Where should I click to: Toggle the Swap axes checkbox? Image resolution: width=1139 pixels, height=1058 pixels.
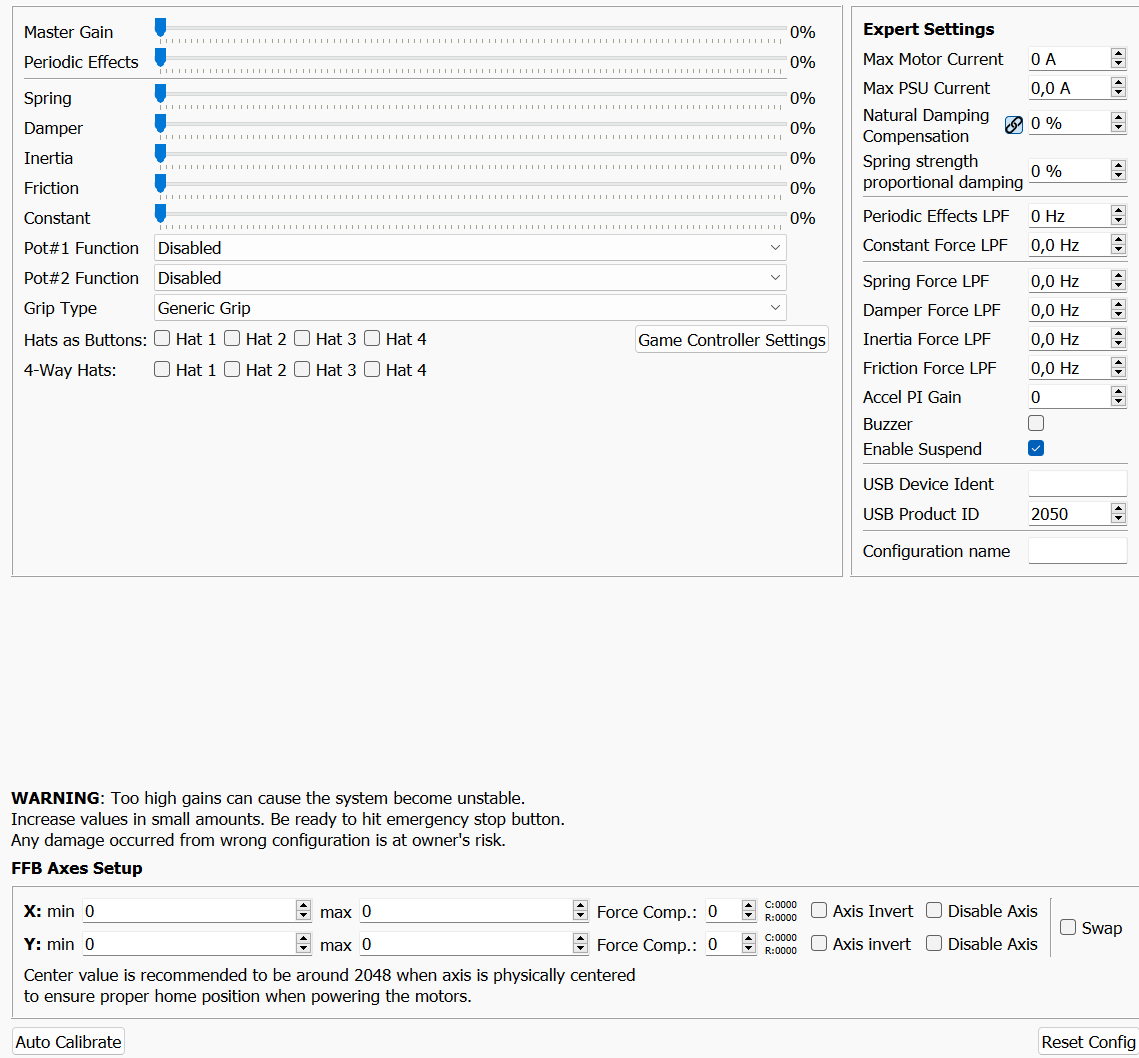(x=1068, y=926)
